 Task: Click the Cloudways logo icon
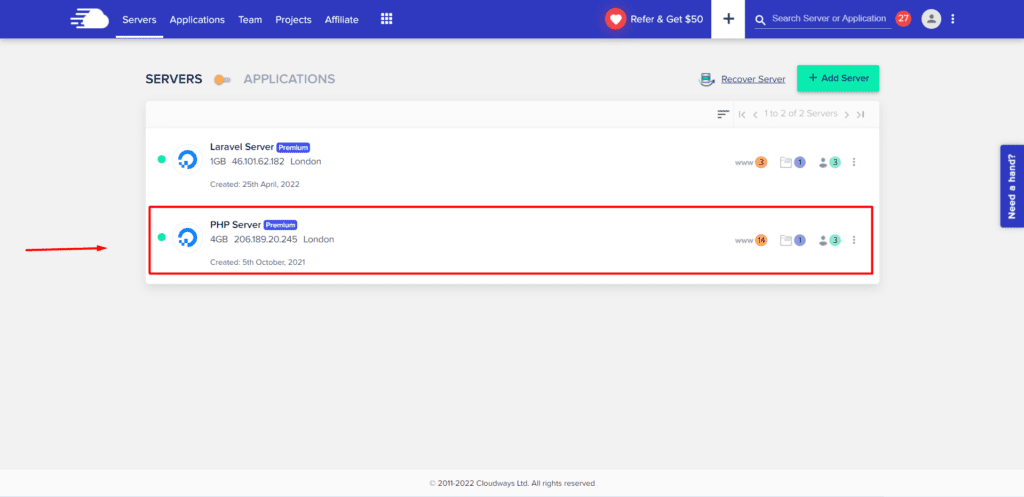(89, 19)
